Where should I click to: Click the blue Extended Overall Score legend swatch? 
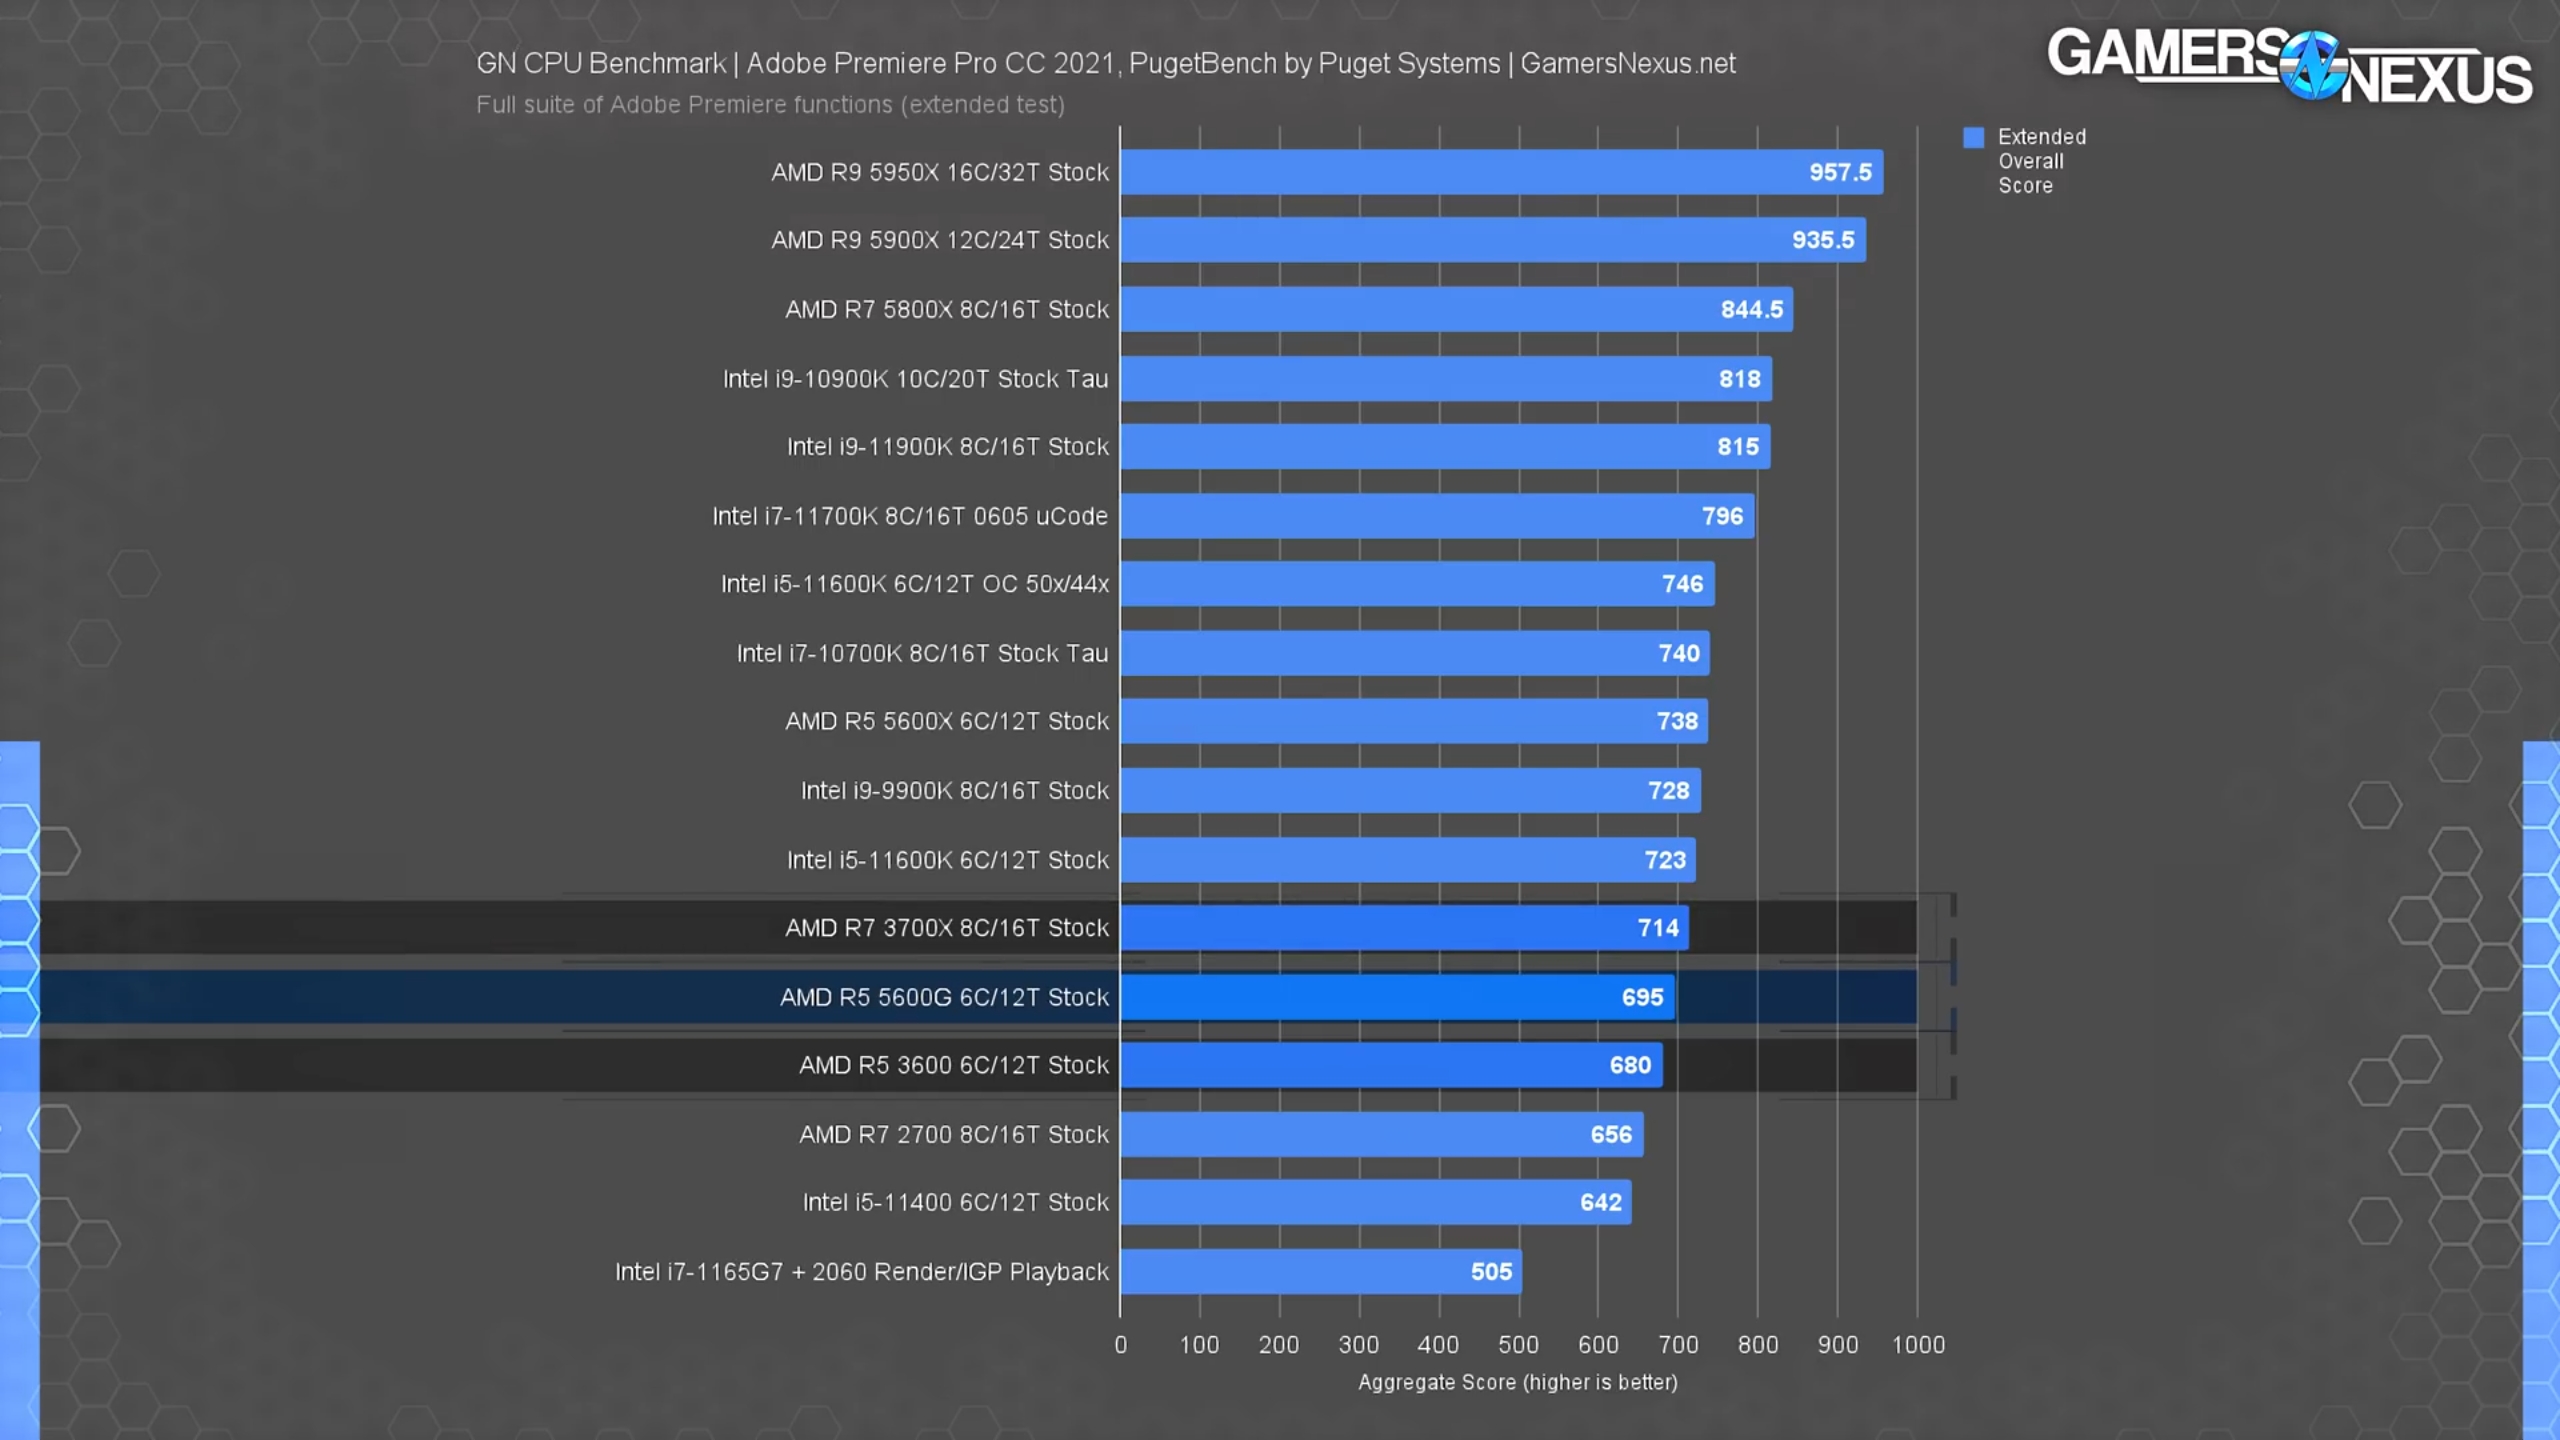click(1973, 138)
